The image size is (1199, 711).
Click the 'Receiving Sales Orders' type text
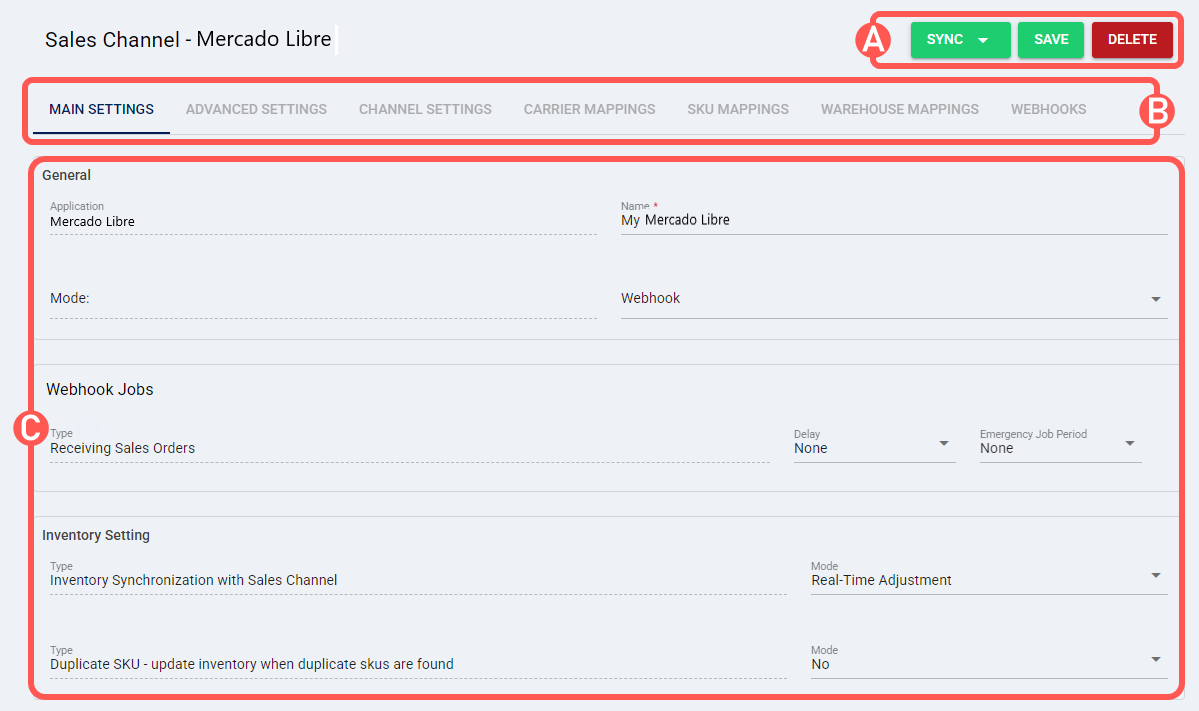122,448
